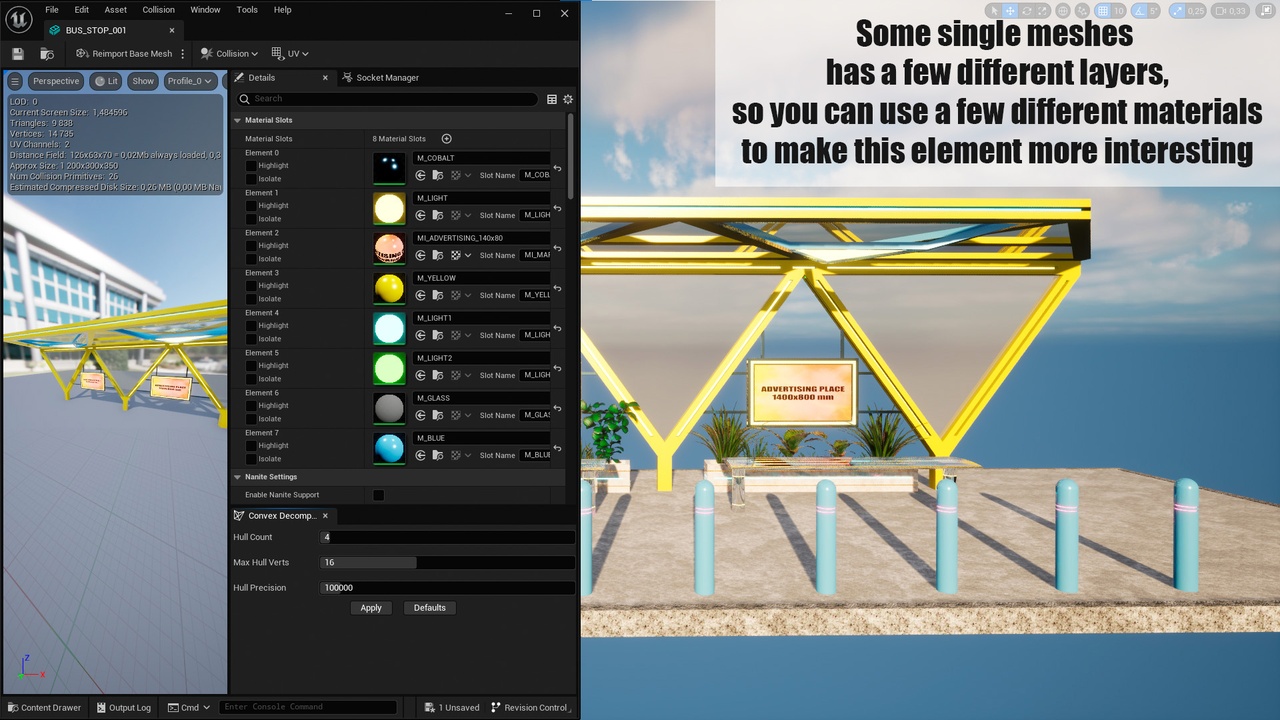Image resolution: width=1280 pixels, height=720 pixels.
Task: Check Highlight for Element 2
Action: (x=251, y=246)
